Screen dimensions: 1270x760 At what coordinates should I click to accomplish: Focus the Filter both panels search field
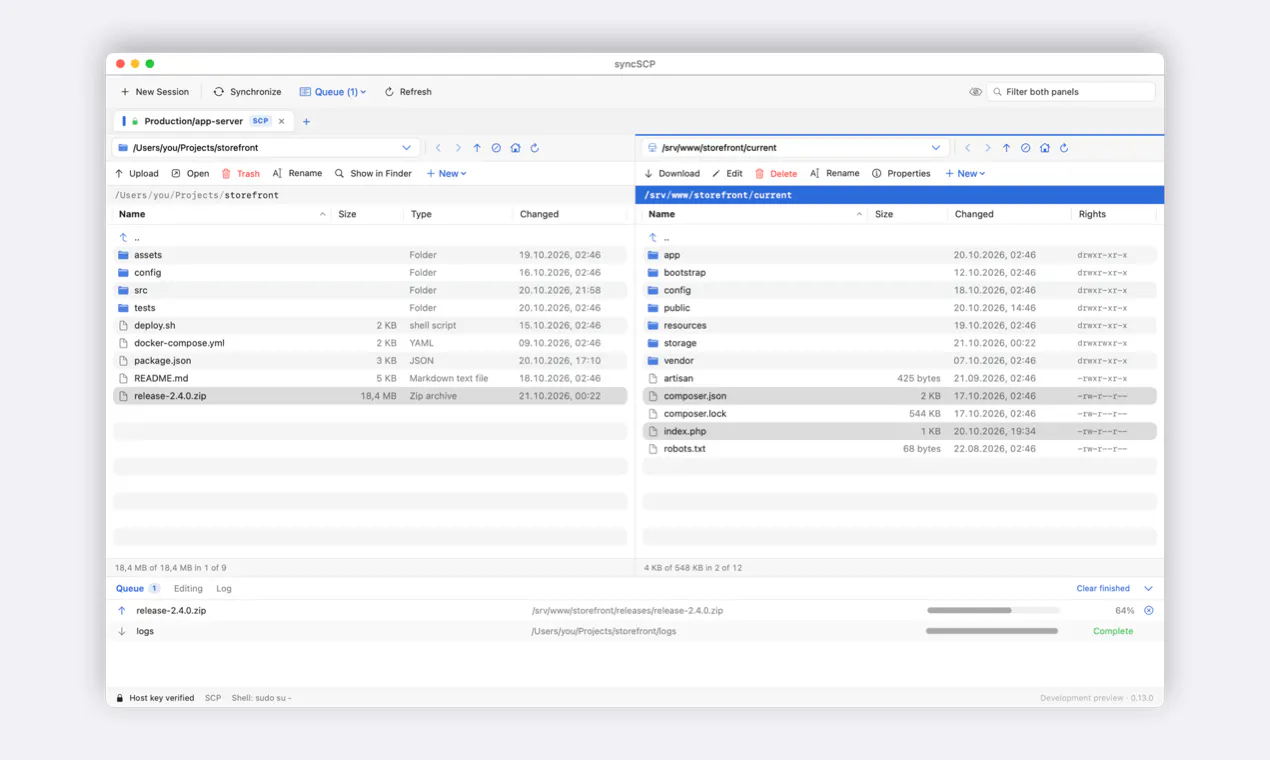(x=1071, y=92)
